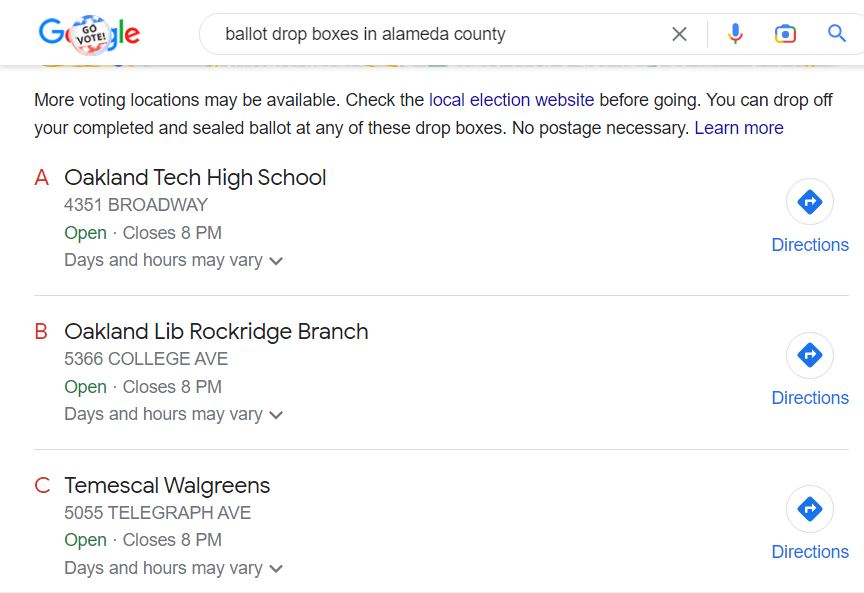This screenshot has width=864, height=593.
Task: Click directions arrow icon for Temescal Walgreens
Action: click(809, 509)
